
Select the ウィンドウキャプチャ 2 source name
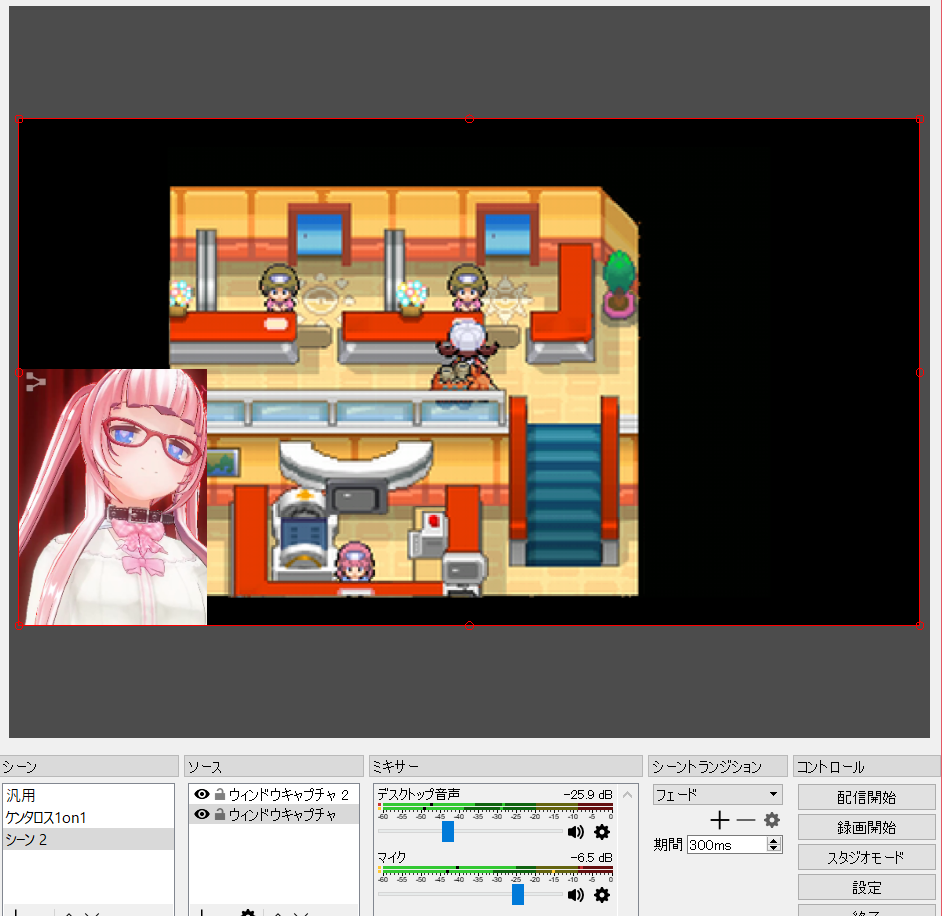288,794
